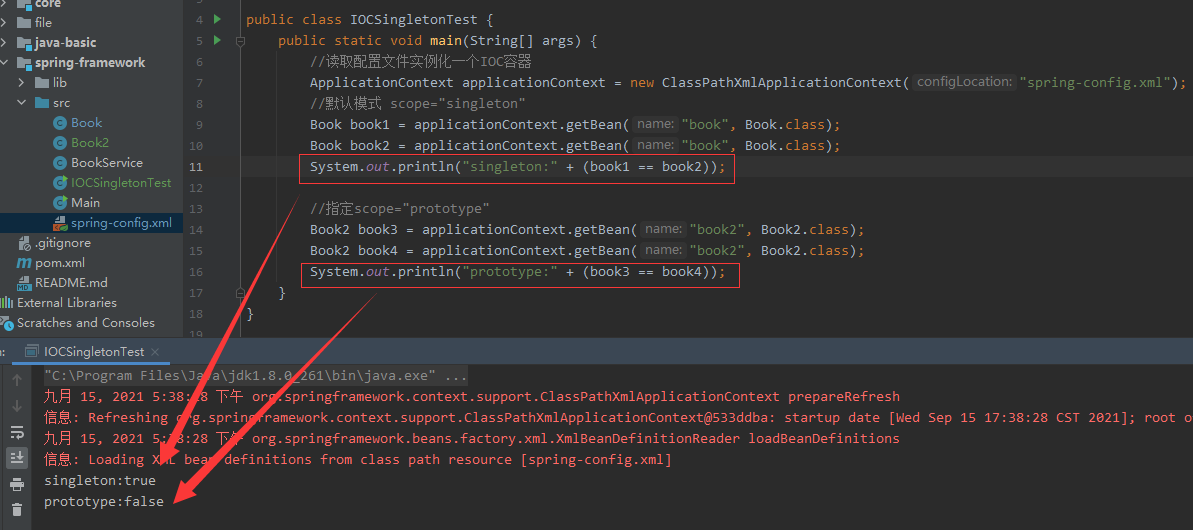Expand the file folder in project tree
Image resolution: width=1193 pixels, height=530 pixels.
point(5,23)
